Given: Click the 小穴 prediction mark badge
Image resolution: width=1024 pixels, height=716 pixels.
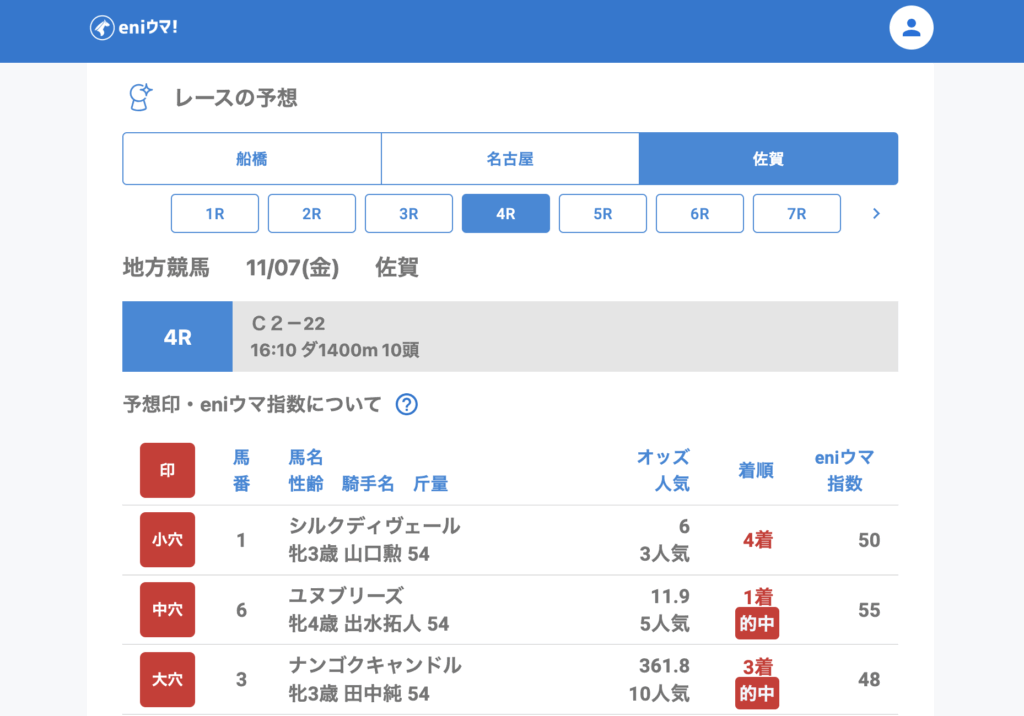Looking at the screenshot, I should pos(167,540).
